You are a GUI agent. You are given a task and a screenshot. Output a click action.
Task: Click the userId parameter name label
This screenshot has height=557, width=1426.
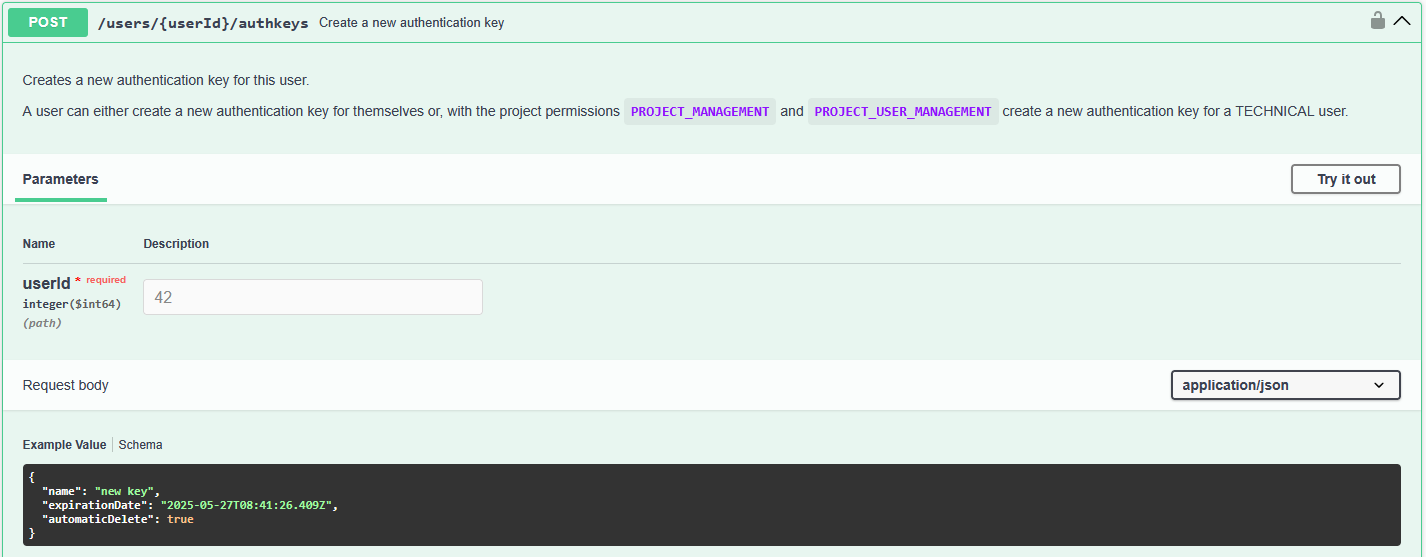[x=46, y=284]
